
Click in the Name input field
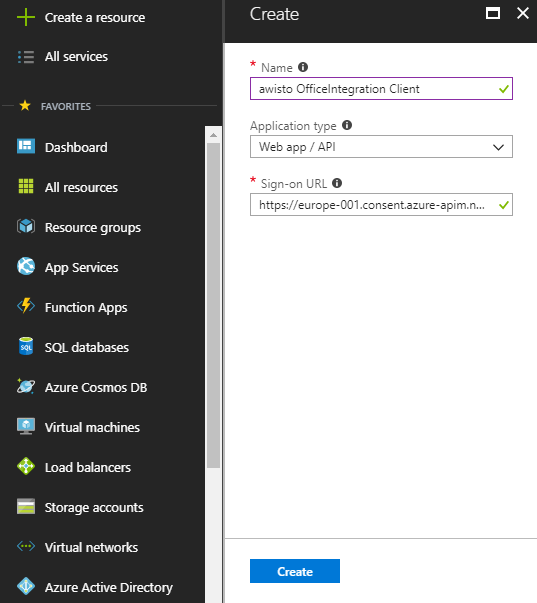tap(381, 89)
